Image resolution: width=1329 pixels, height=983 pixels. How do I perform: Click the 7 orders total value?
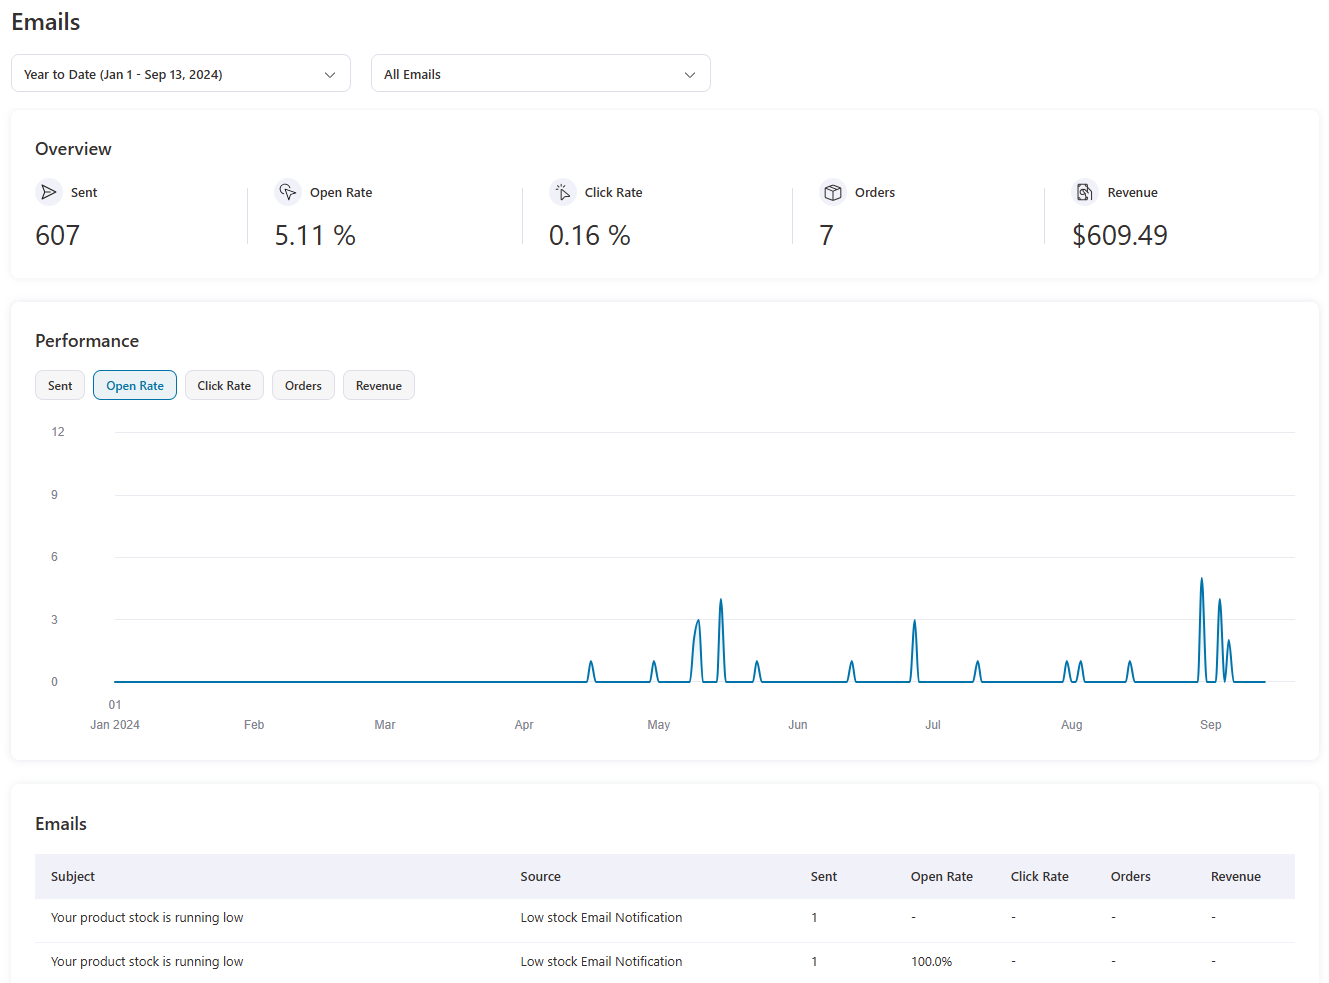(x=827, y=236)
